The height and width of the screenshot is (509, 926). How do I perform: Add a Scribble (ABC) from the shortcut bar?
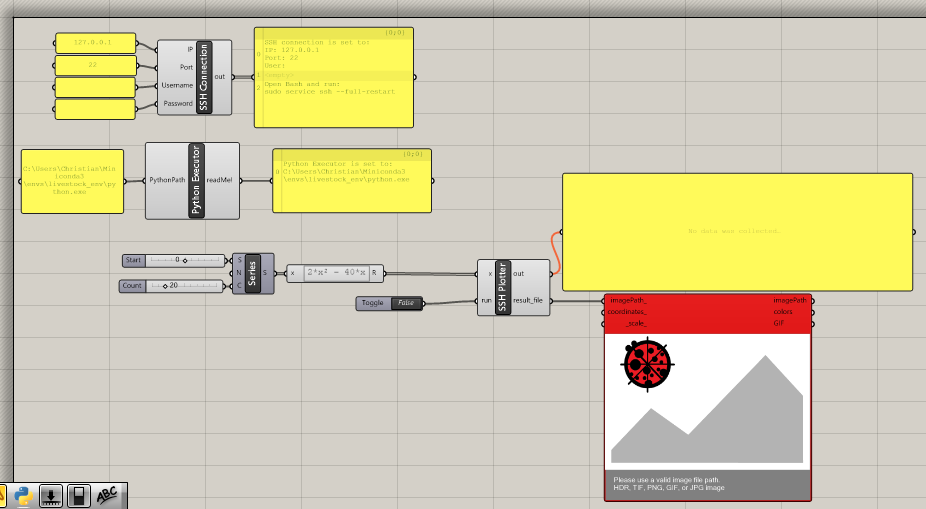click(x=107, y=495)
